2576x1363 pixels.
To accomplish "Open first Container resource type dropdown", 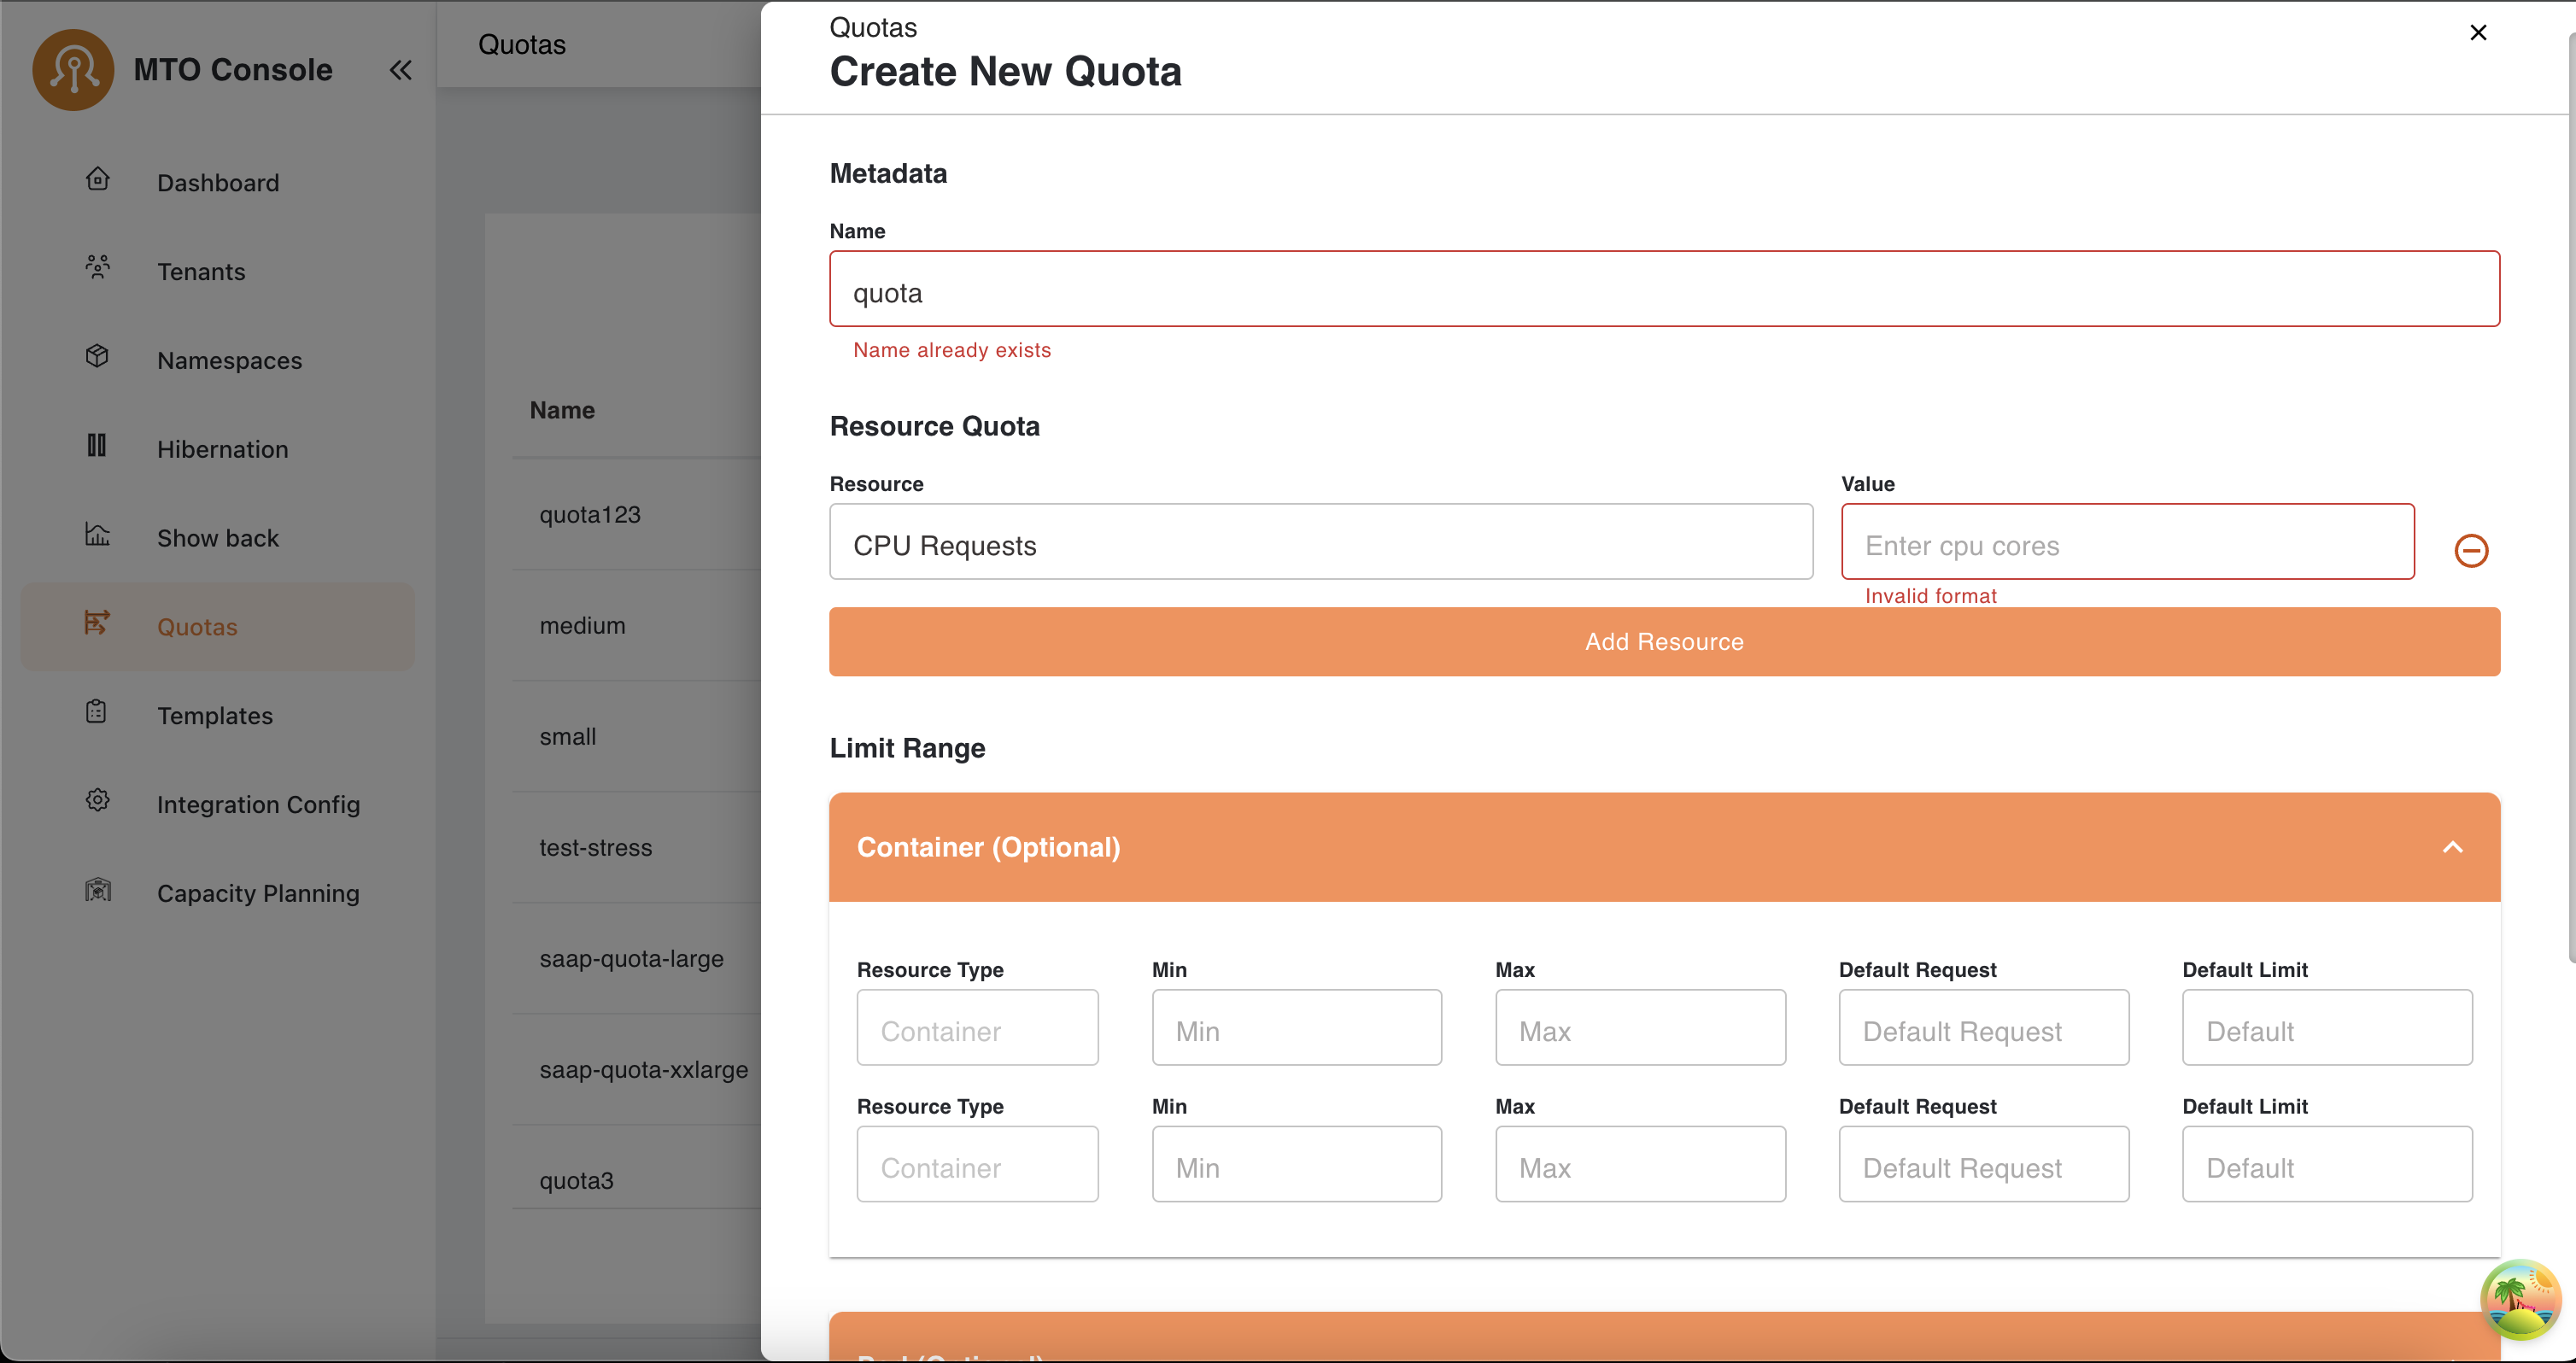I will click(977, 1028).
